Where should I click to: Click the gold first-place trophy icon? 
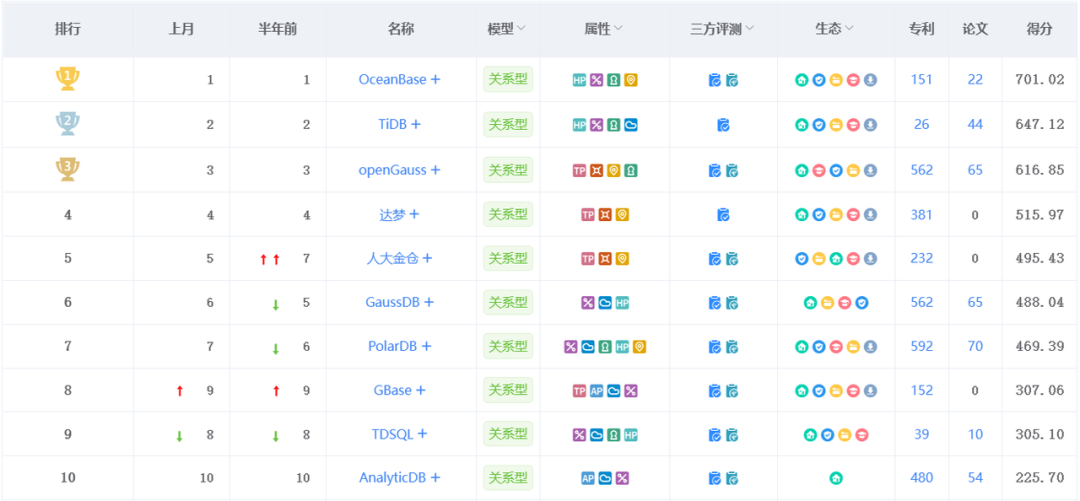[x=68, y=79]
